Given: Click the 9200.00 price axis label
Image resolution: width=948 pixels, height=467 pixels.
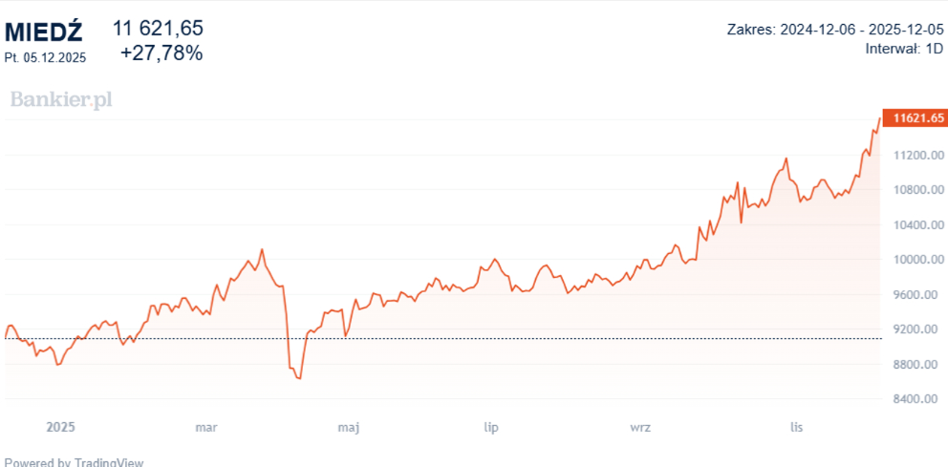Looking at the screenshot, I should pyautogui.click(x=917, y=329).
